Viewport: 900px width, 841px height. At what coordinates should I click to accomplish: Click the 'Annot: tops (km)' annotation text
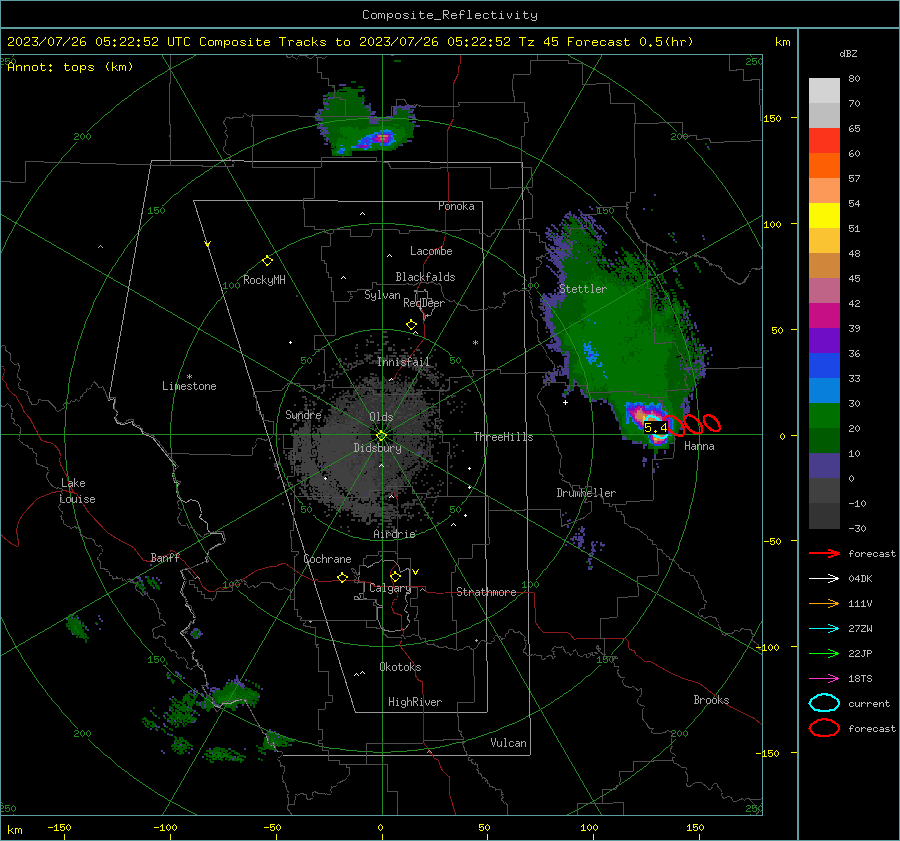[70, 67]
